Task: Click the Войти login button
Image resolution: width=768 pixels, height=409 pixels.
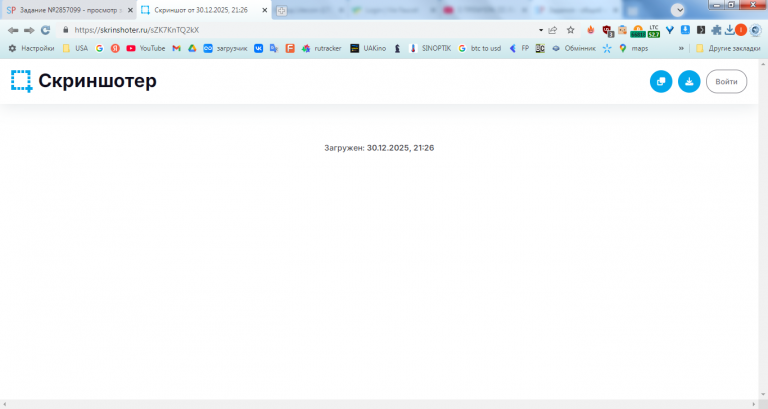Action: coord(726,82)
